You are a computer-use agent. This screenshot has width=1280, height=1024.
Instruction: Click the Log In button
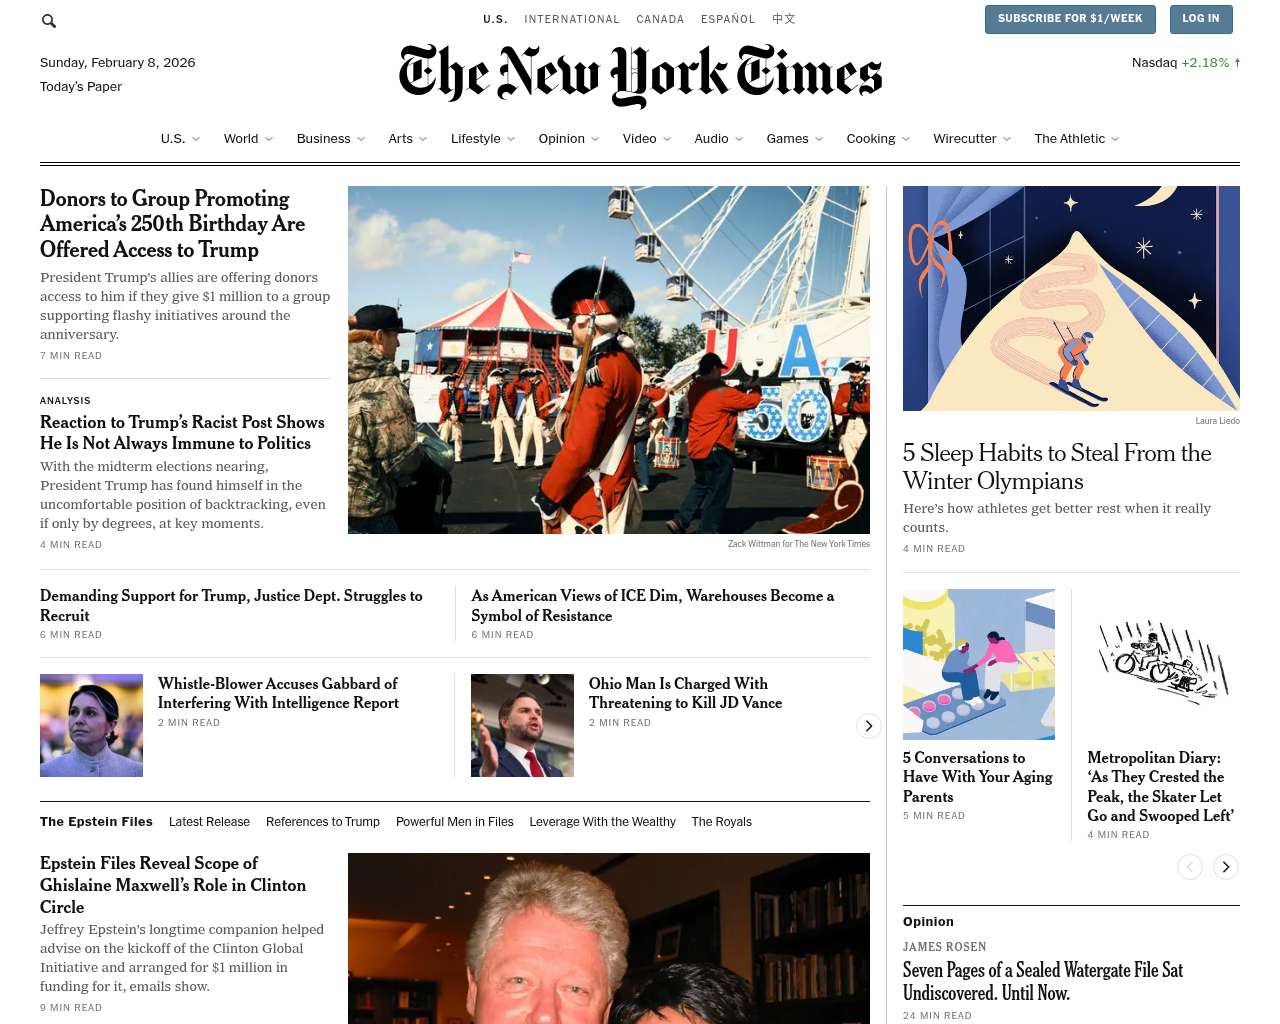[1200, 19]
